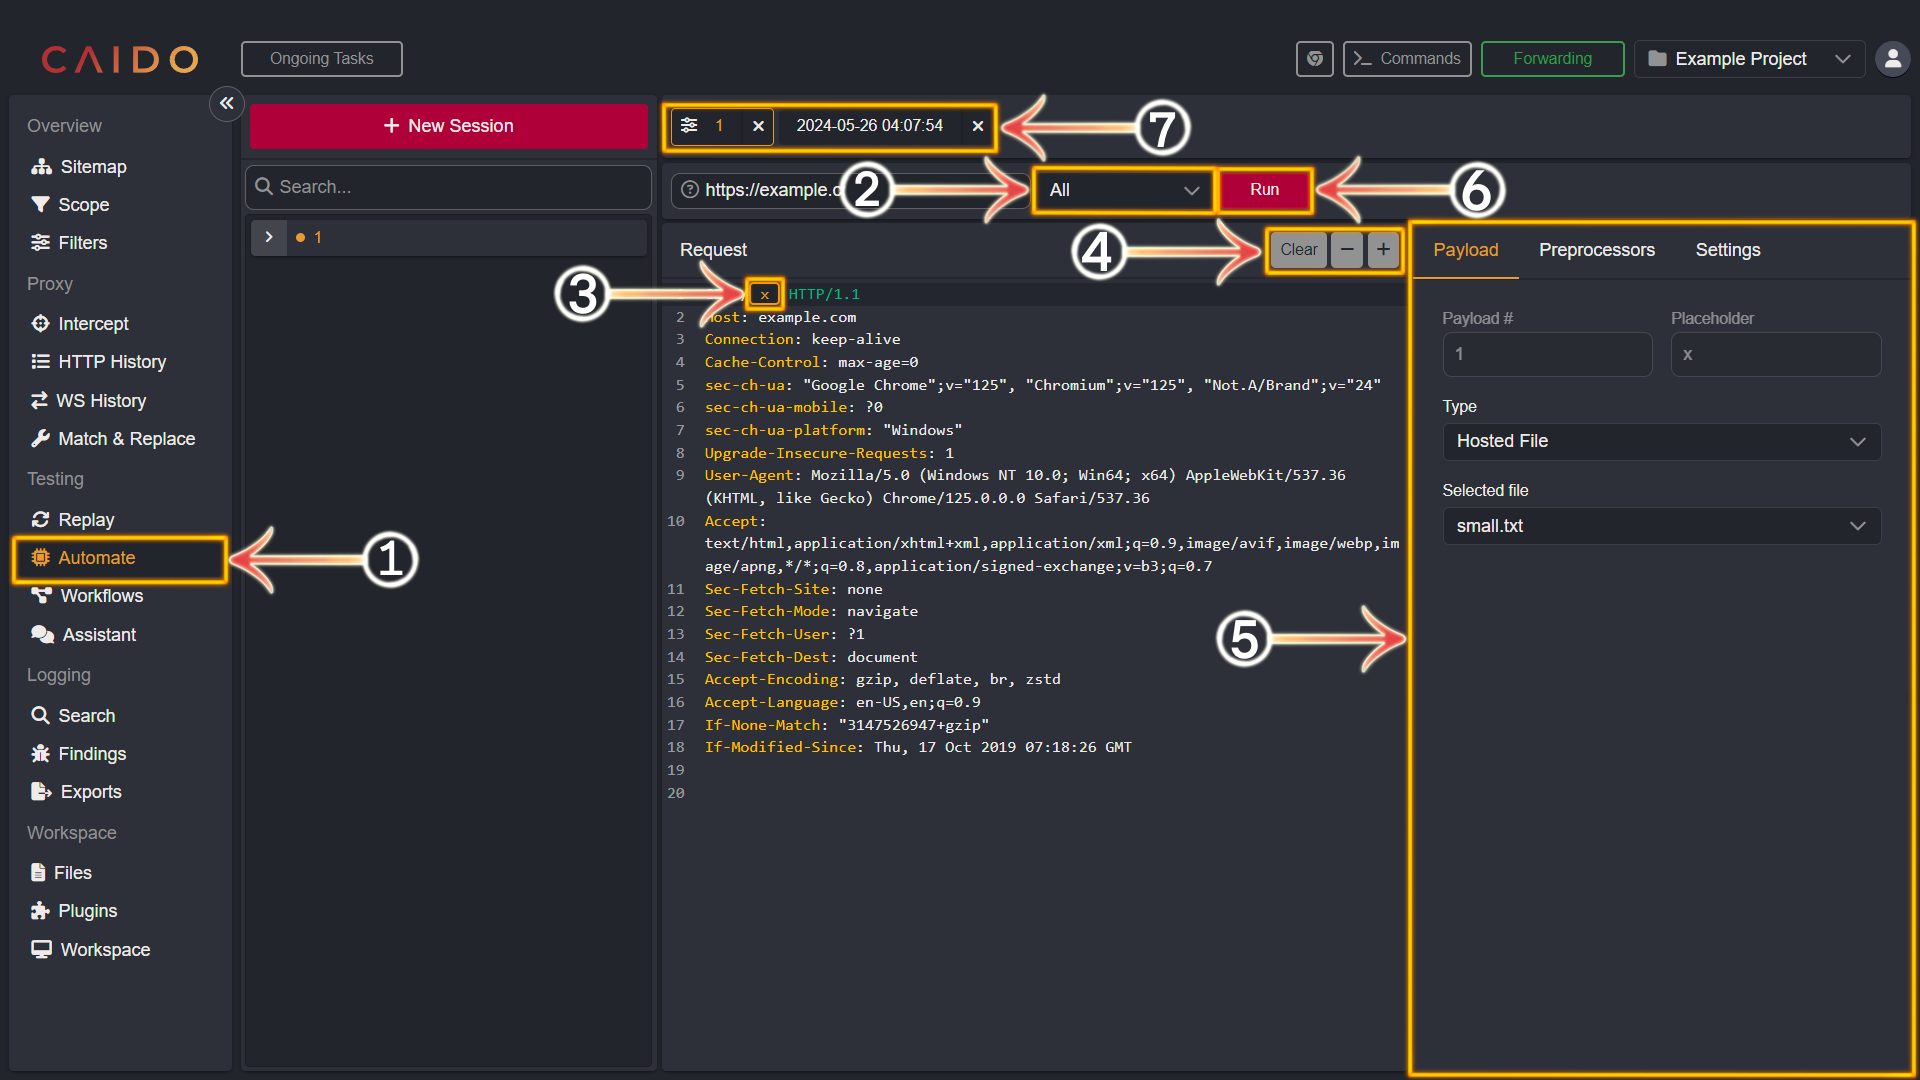
Task: Clear placeholders with the Clear button
Action: (x=1298, y=250)
